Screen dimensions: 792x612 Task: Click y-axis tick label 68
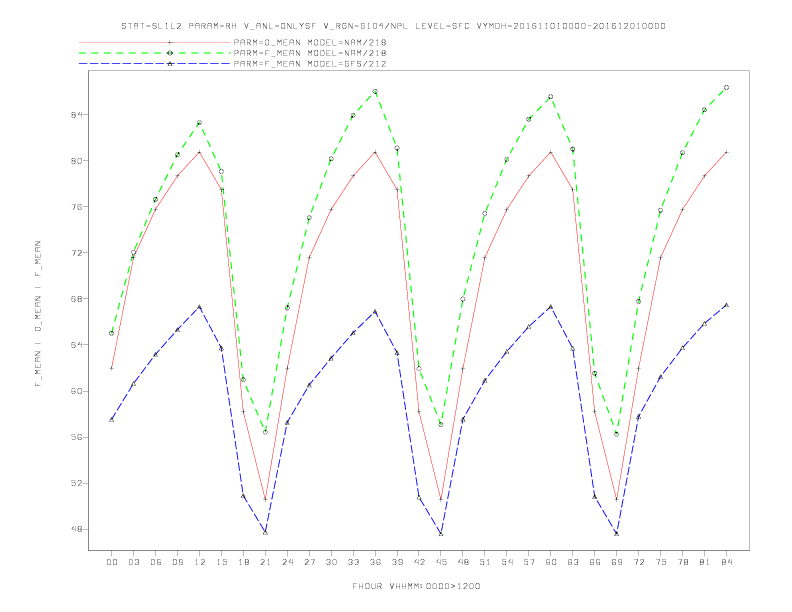[x=77, y=299]
